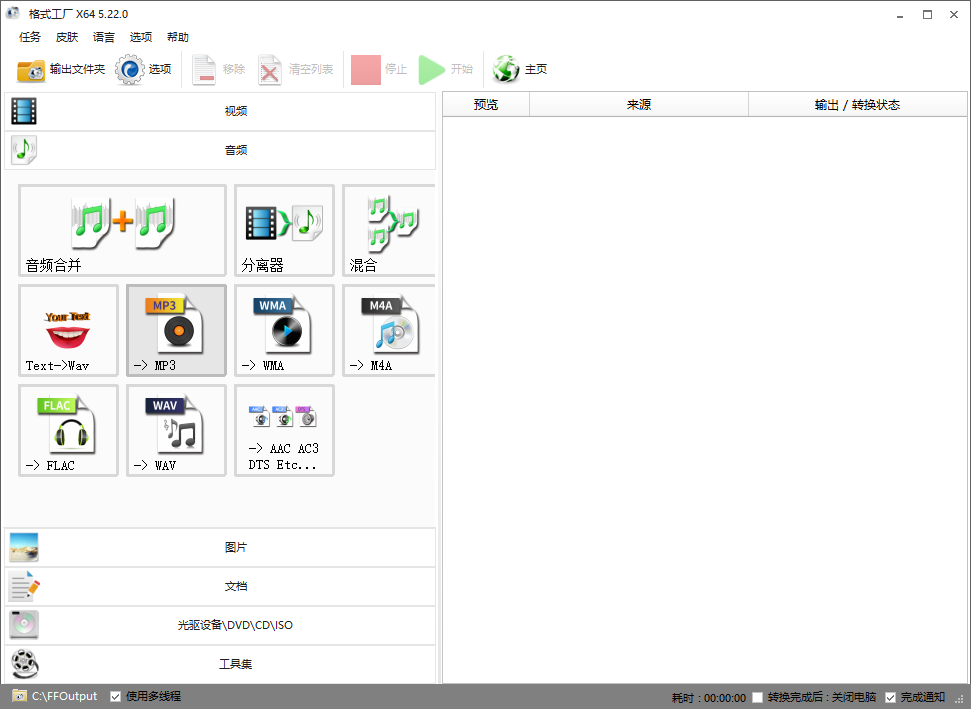Expand the 图片 picture category

(236, 547)
